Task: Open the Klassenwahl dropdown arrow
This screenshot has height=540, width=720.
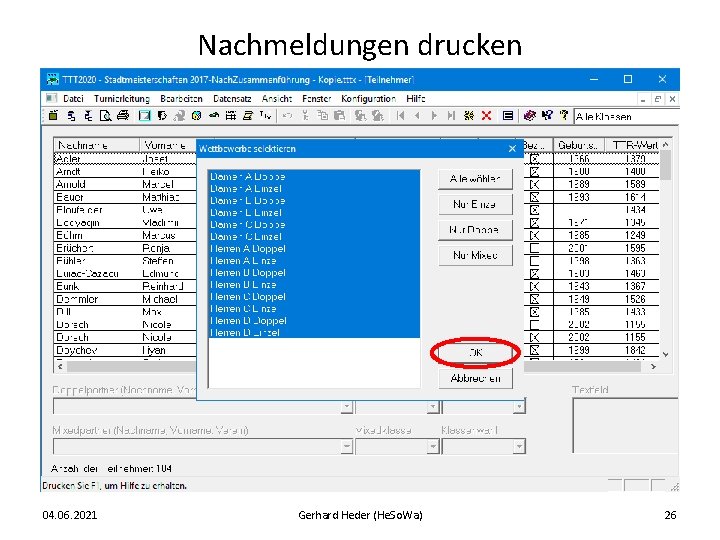Action: (x=519, y=446)
